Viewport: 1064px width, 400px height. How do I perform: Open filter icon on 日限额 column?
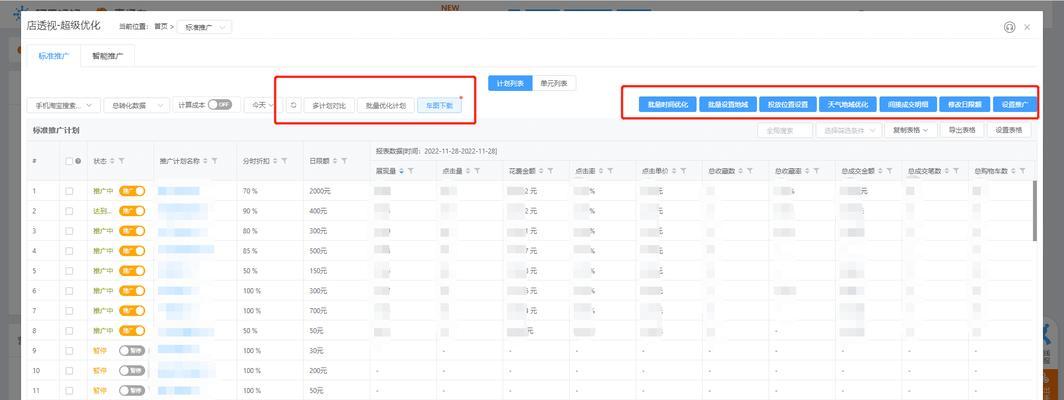point(344,161)
